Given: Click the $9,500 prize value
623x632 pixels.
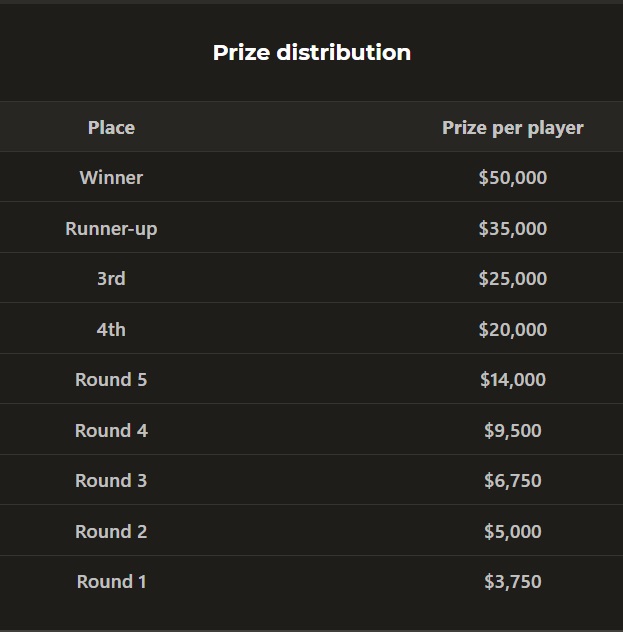Looking at the screenshot, I should pos(513,431).
